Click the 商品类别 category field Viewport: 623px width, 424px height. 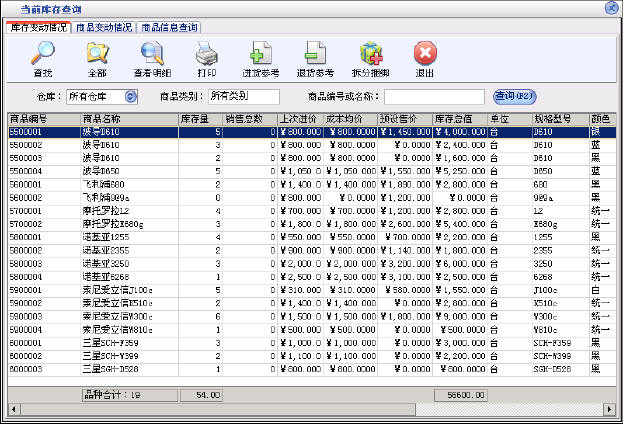click(243, 97)
